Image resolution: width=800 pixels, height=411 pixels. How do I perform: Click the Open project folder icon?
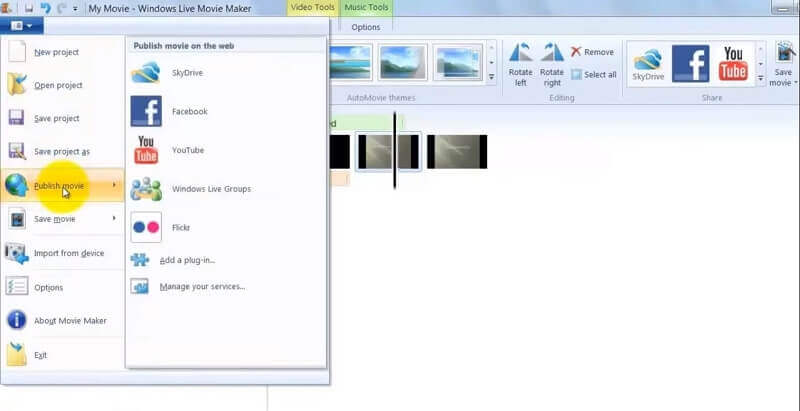pyautogui.click(x=17, y=85)
